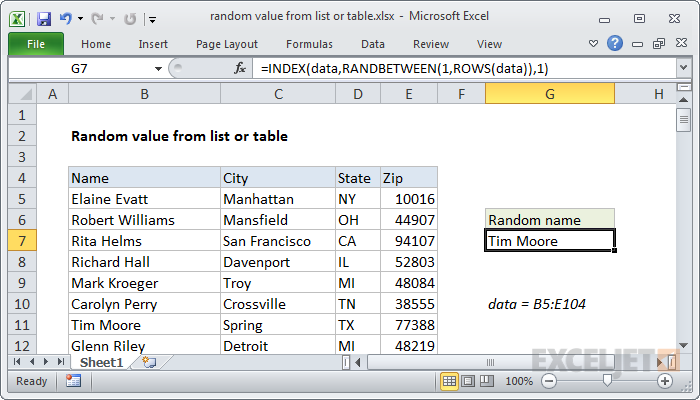Click the Zip column header cell

(409, 178)
